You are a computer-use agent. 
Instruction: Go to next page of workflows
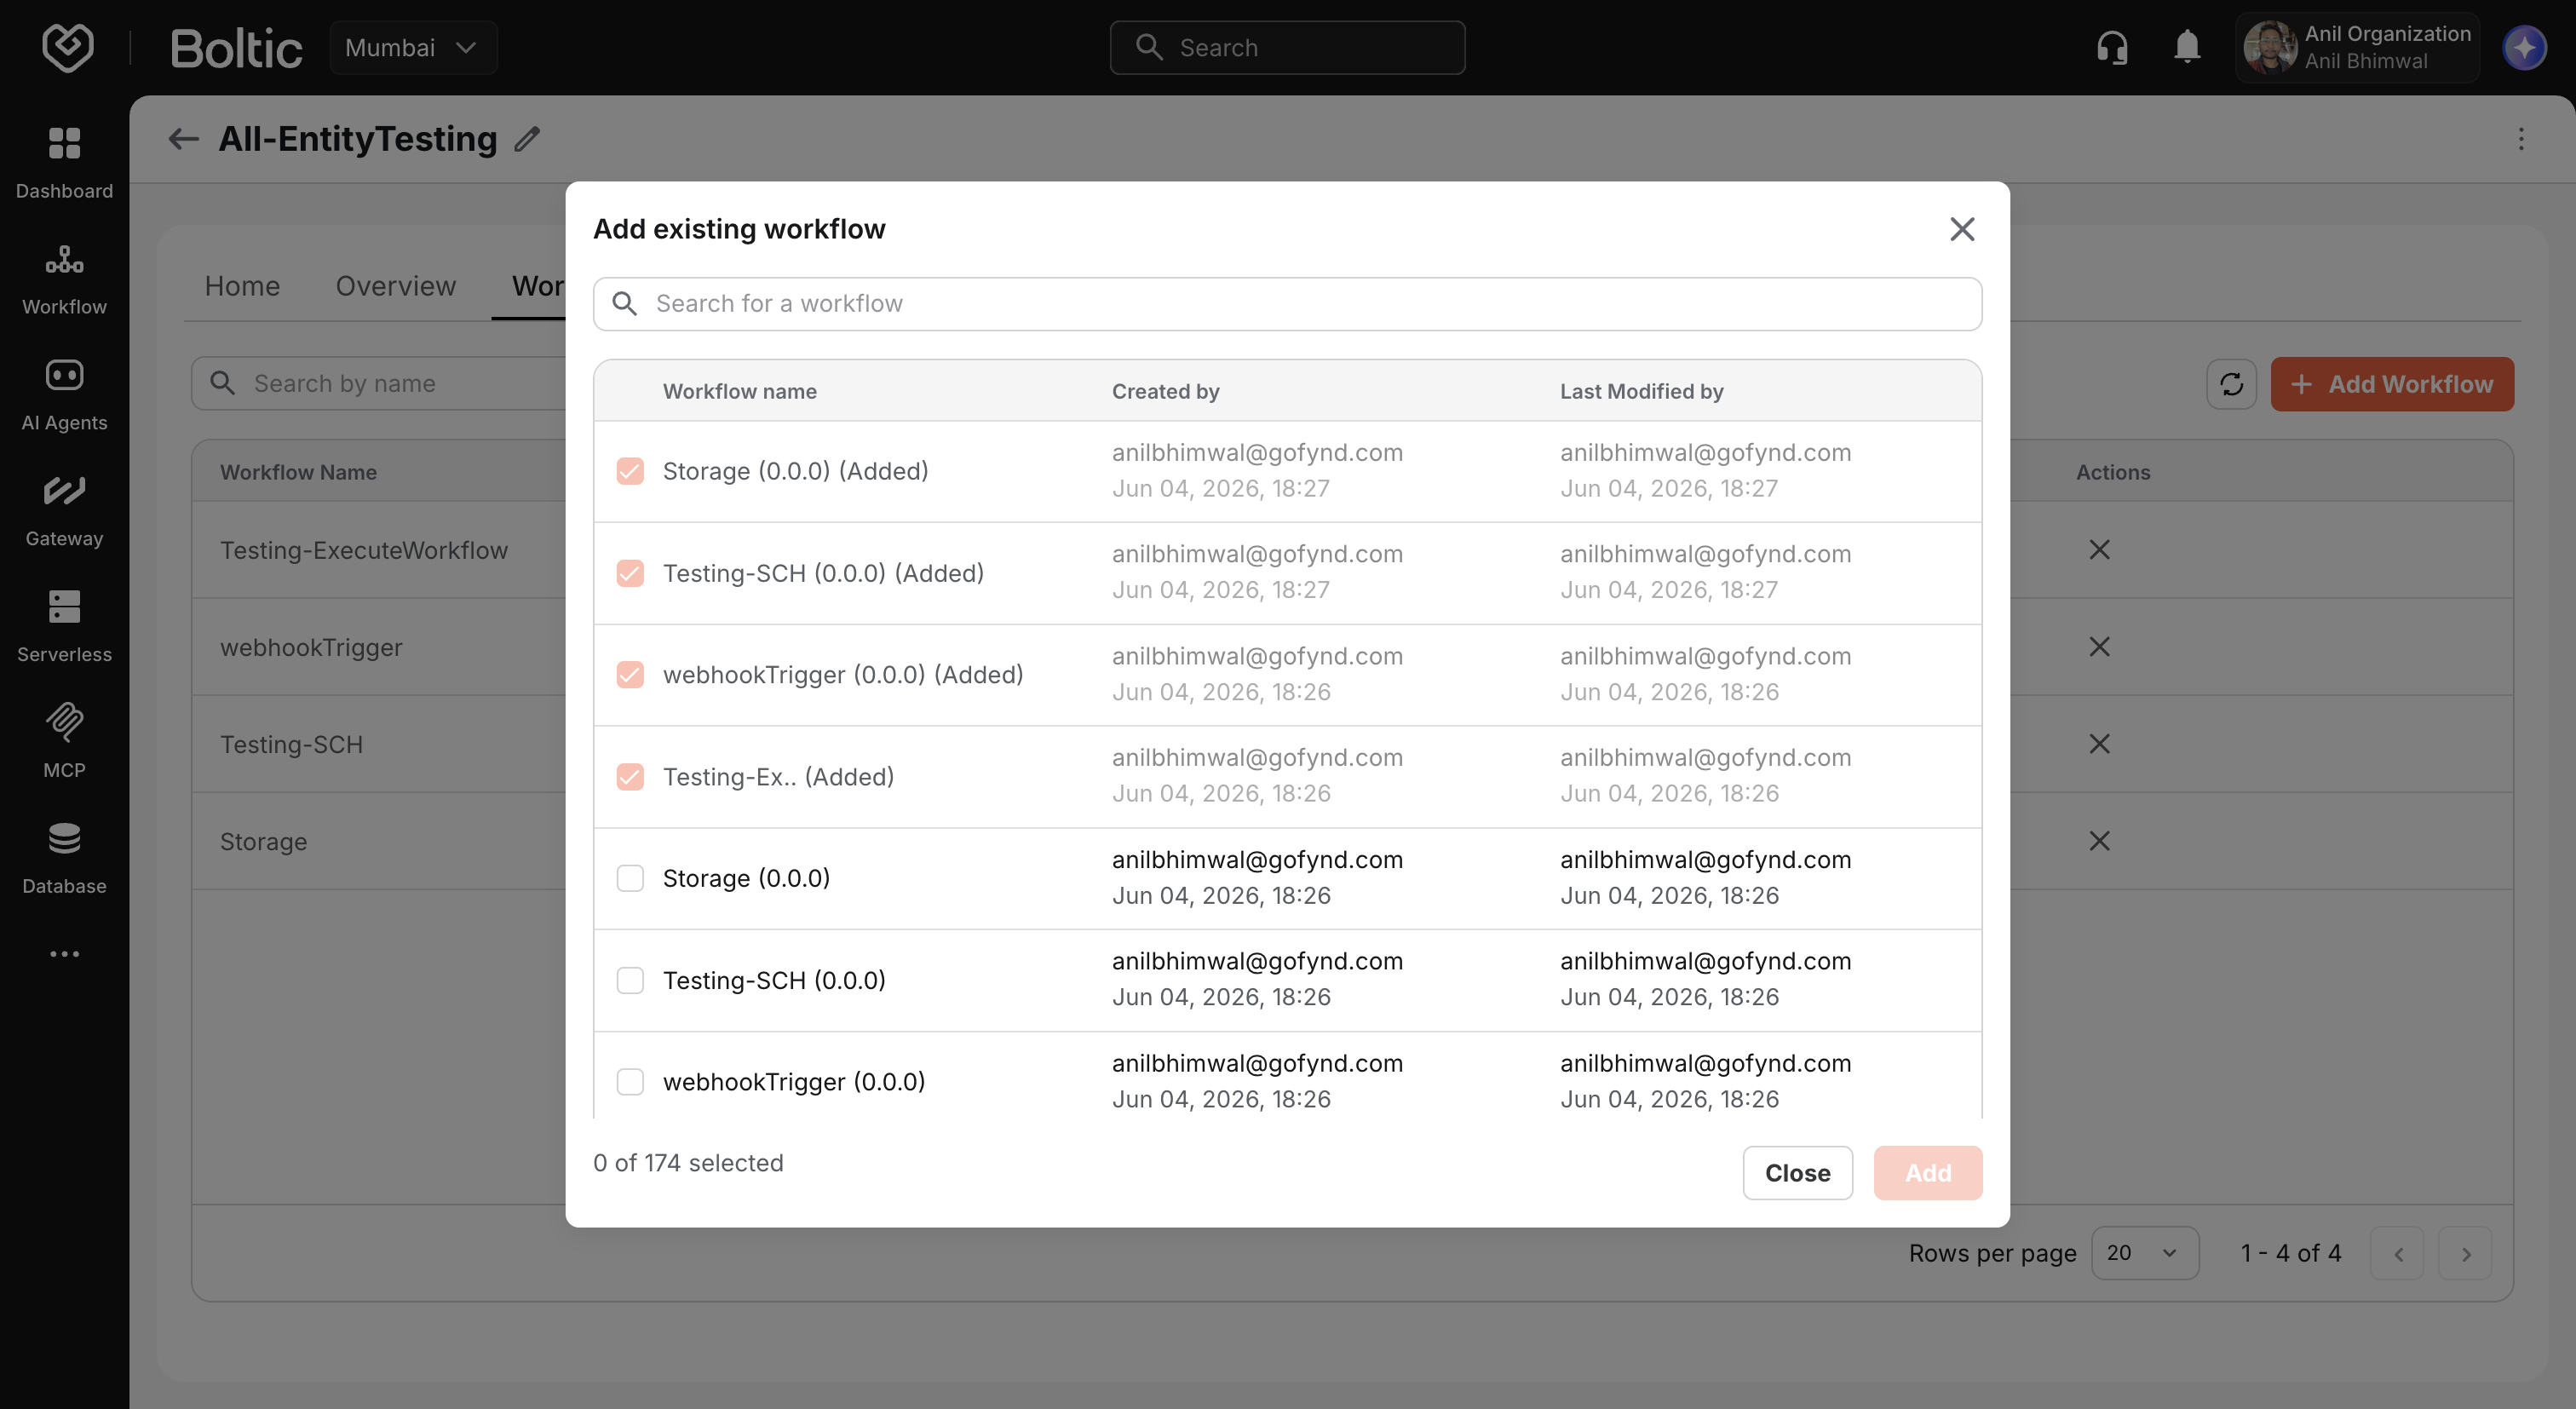coord(2465,1253)
